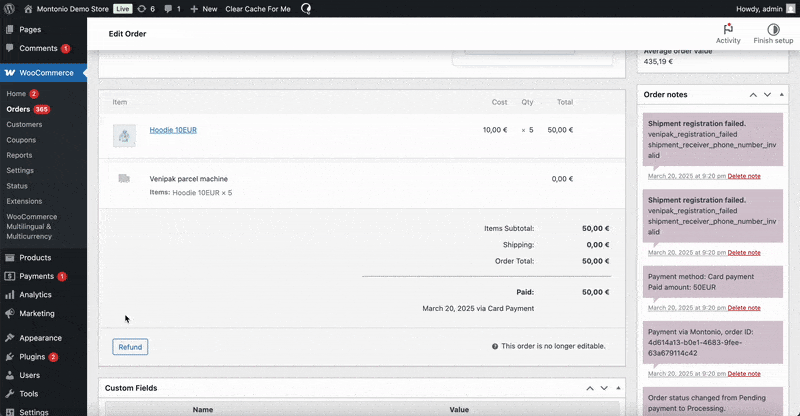The width and height of the screenshot is (800, 416).
Task: Click the plus New icon
Action: [x=194, y=9]
